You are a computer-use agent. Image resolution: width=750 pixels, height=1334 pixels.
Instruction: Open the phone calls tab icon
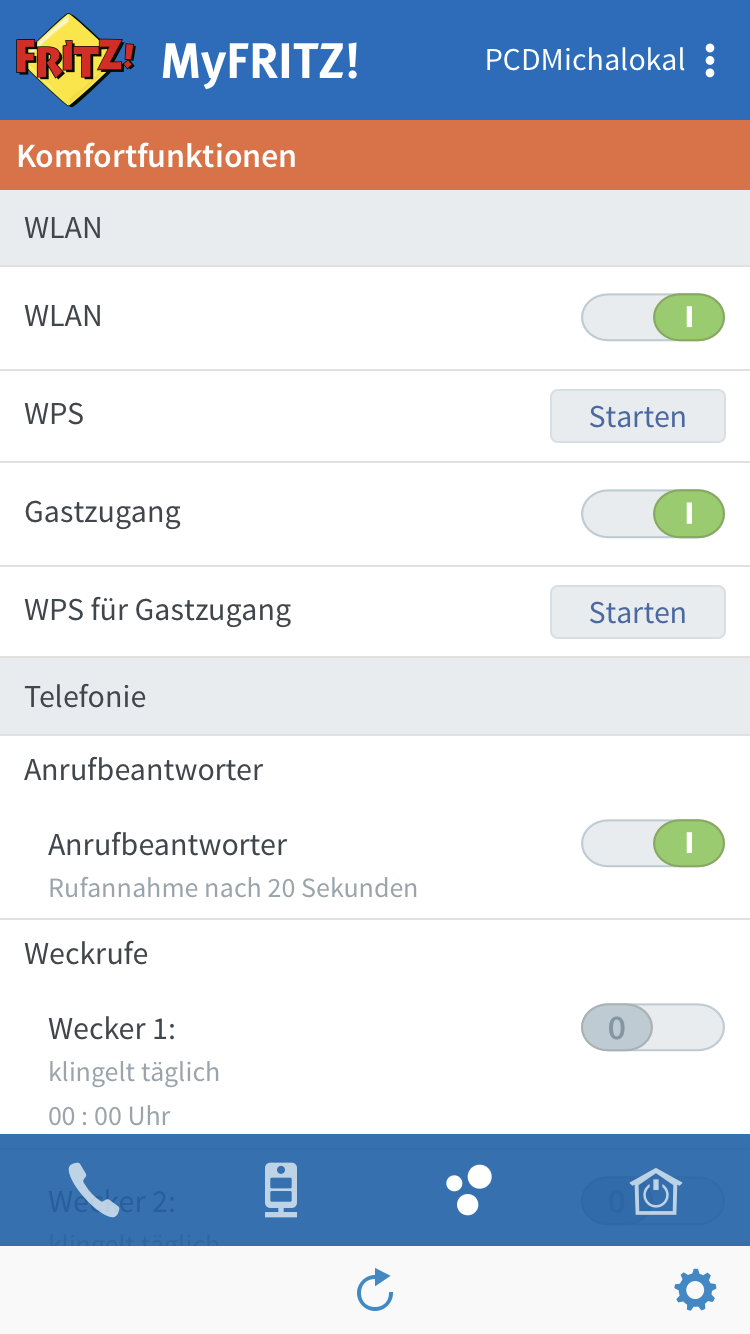pyautogui.click(x=93, y=1190)
